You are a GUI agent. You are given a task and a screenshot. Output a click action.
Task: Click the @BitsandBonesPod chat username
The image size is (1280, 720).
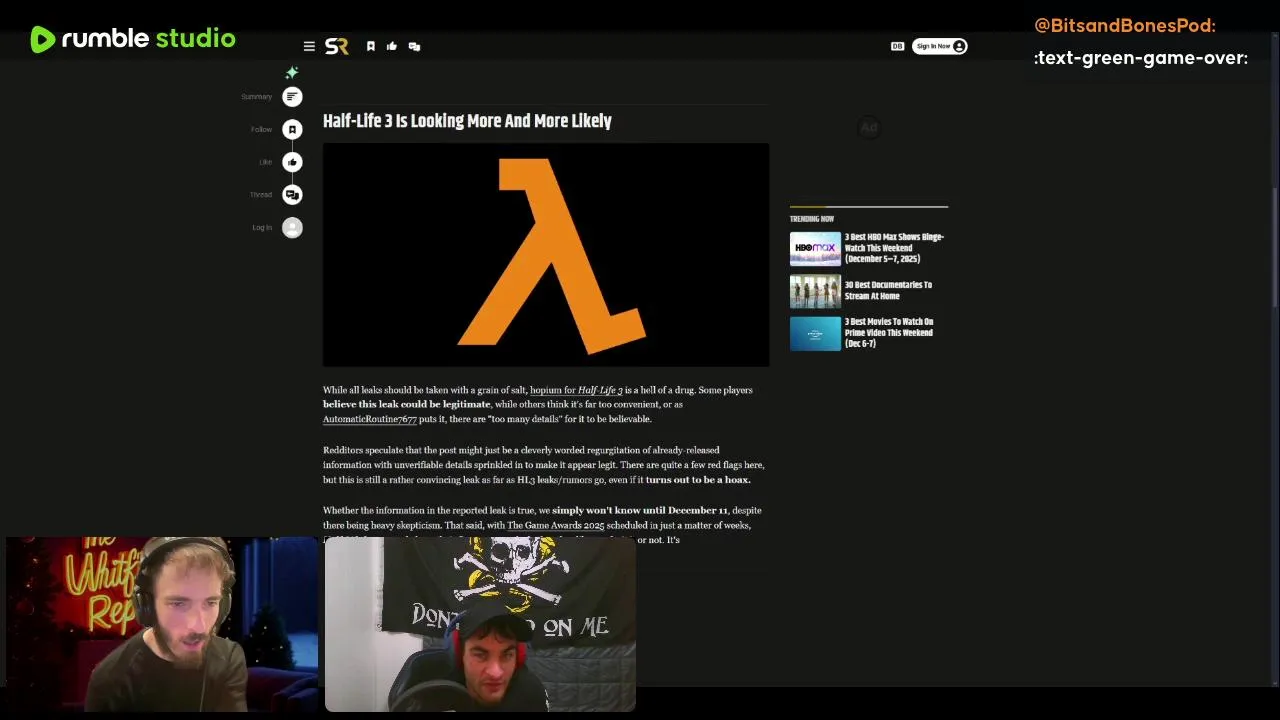coord(1125,25)
